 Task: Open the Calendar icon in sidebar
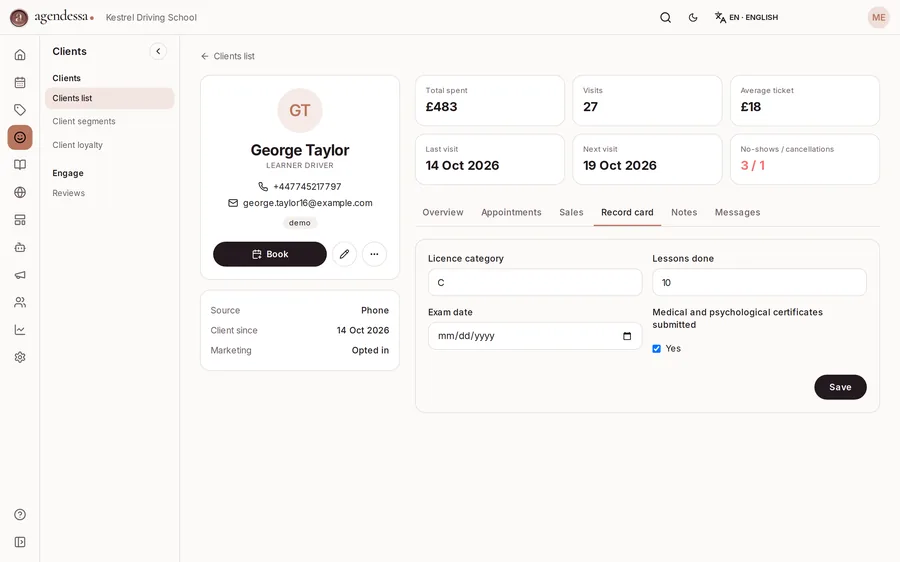(x=20, y=82)
